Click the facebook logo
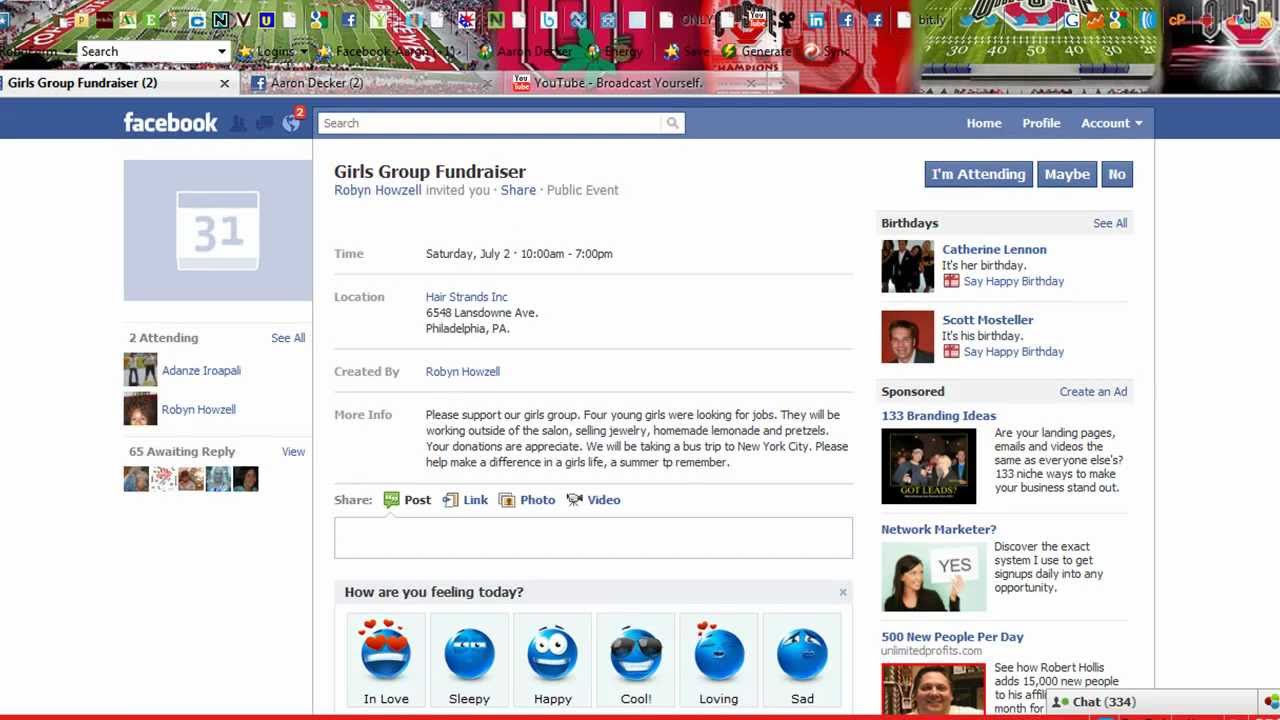Viewport: 1280px width, 720px height. point(170,123)
